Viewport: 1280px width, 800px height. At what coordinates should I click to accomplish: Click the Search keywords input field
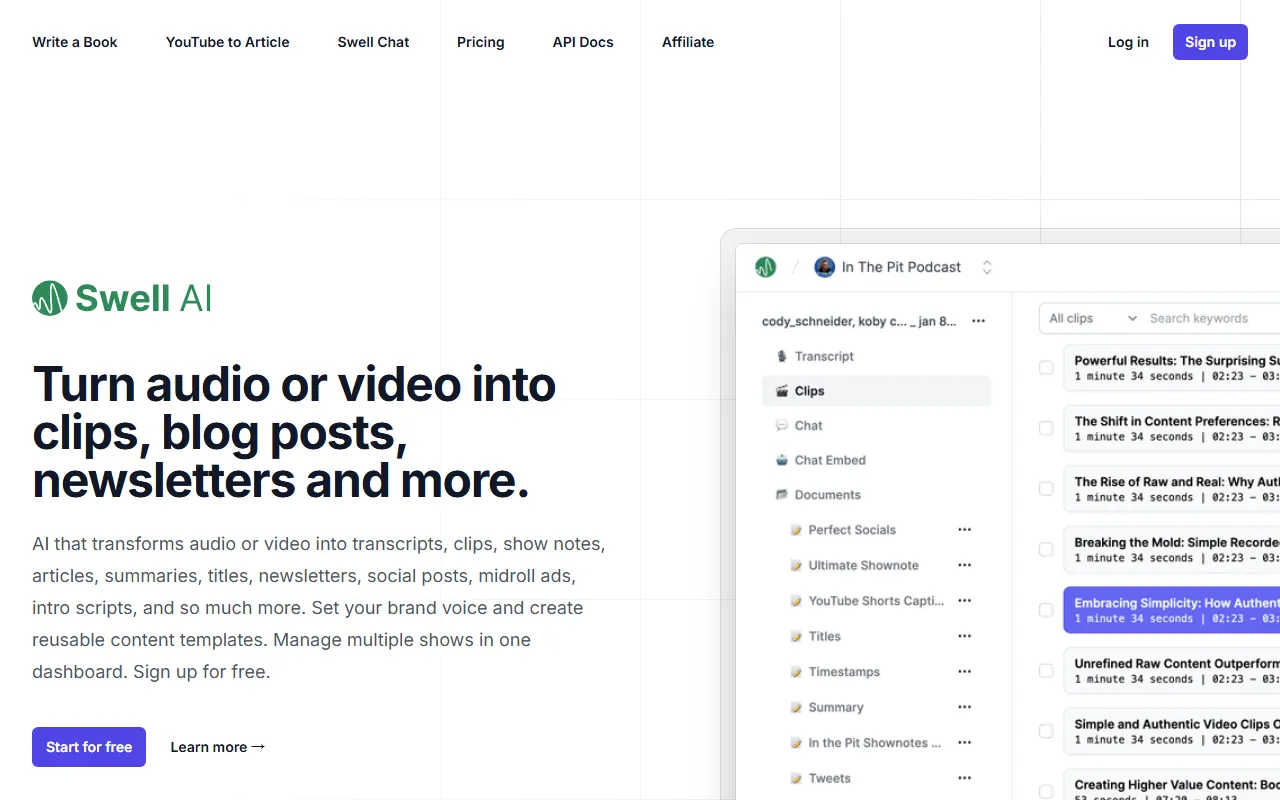(x=1210, y=318)
